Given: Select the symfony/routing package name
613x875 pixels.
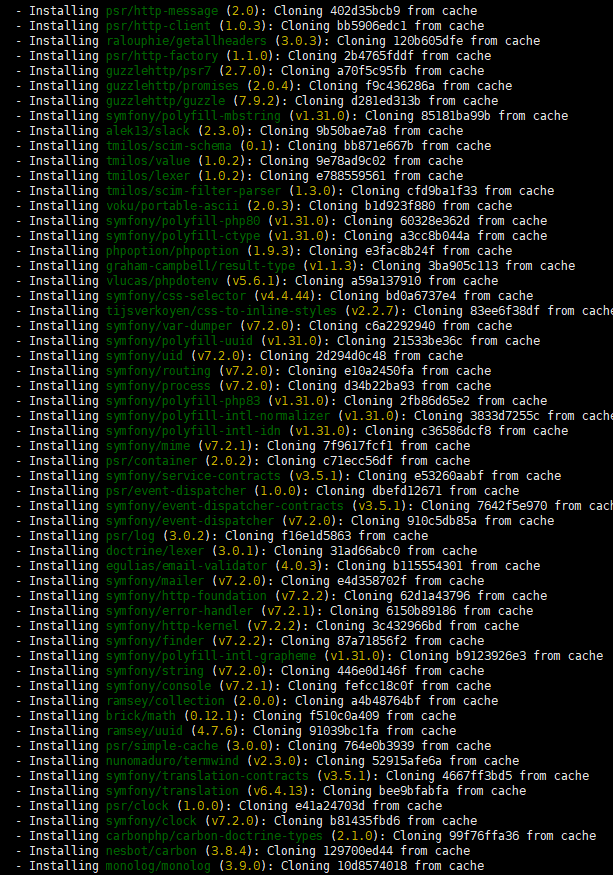Looking at the screenshot, I should pyautogui.click(x=159, y=372).
